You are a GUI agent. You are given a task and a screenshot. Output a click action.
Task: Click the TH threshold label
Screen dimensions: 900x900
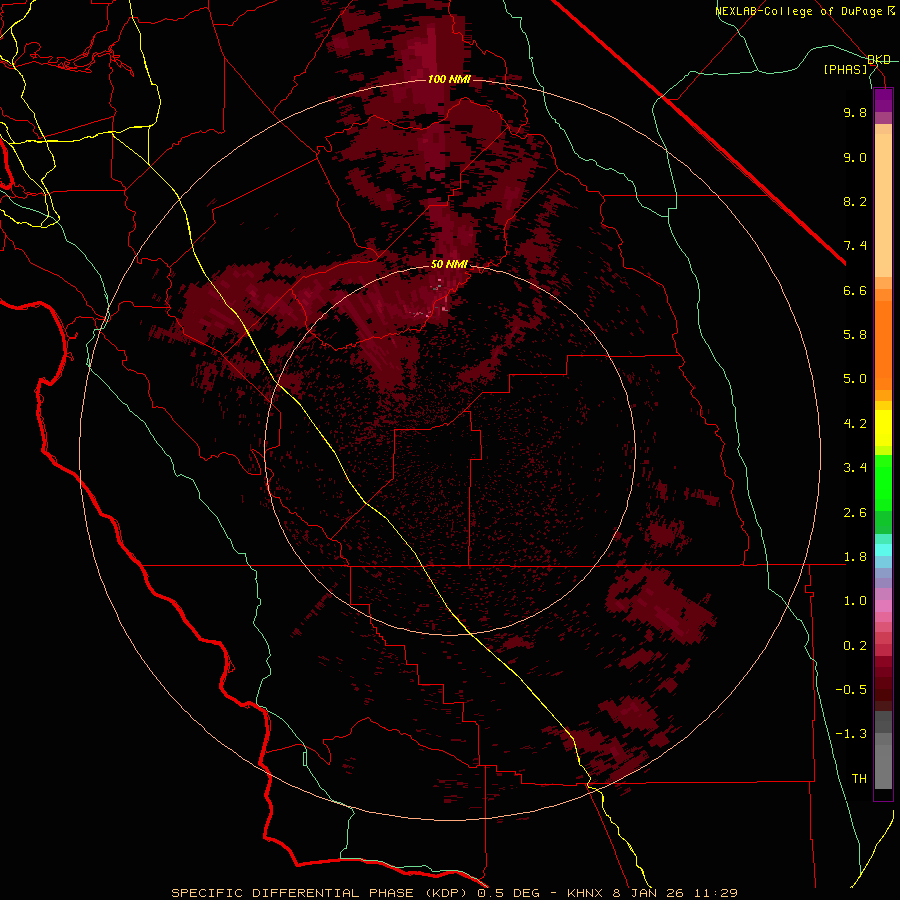(859, 779)
